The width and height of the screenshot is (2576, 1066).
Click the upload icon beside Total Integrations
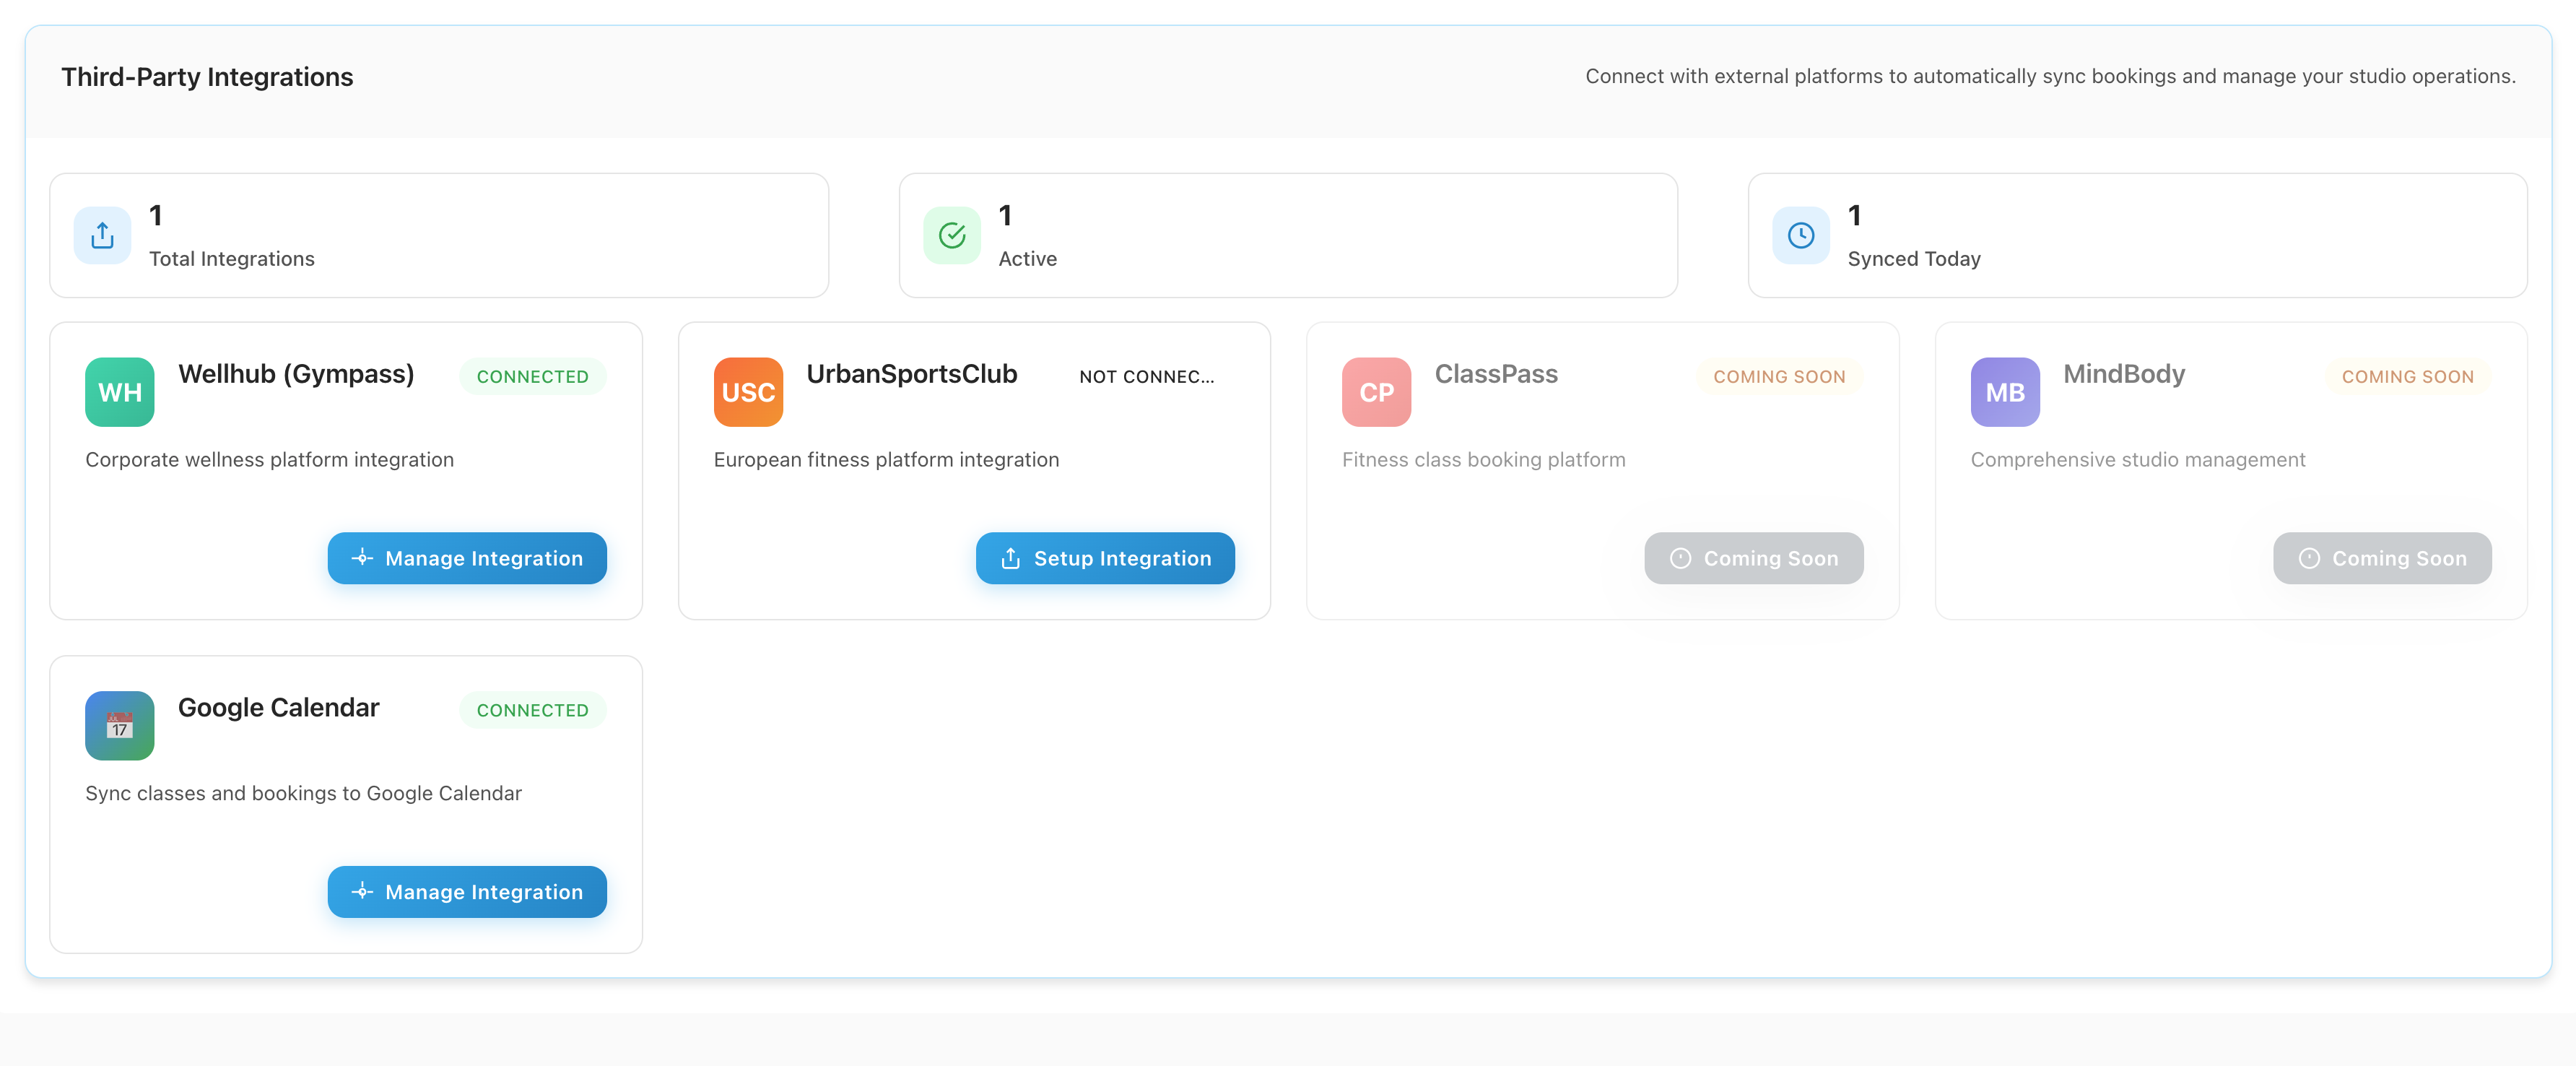pos(101,235)
